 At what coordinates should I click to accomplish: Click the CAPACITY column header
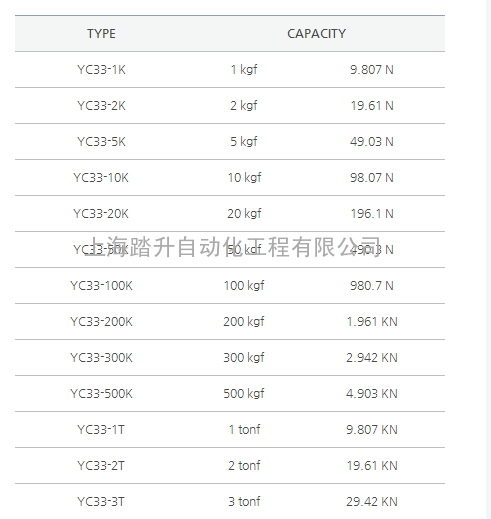pos(316,34)
